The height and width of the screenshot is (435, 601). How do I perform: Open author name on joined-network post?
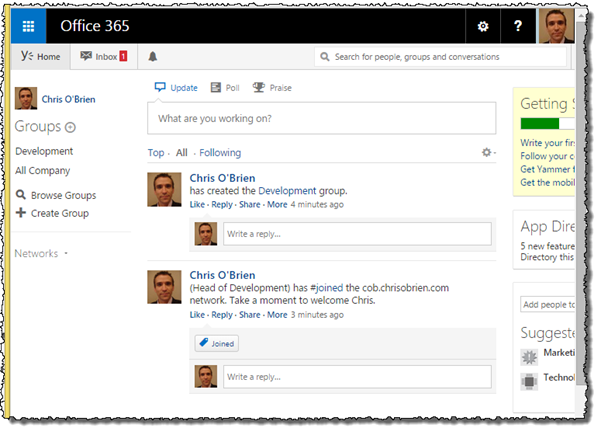click(x=222, y=275)
